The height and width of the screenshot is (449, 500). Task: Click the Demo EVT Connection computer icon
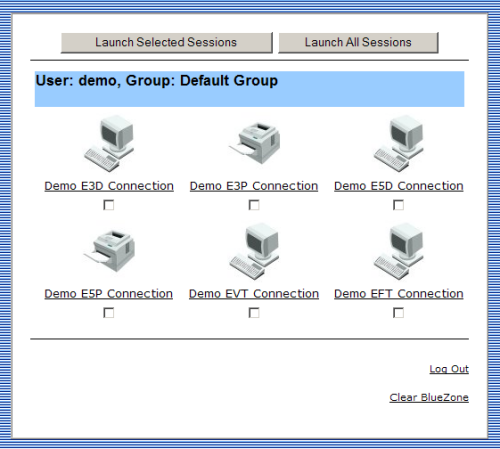click(254, 251)
